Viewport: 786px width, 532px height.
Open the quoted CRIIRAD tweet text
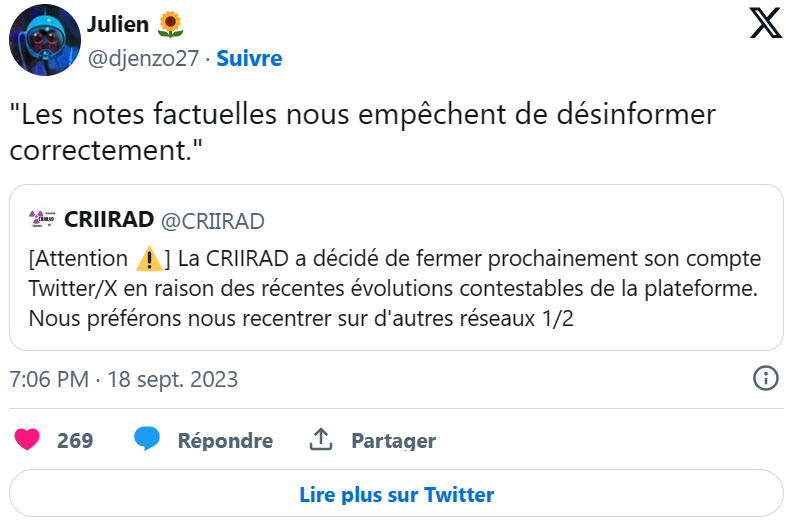click(x=395, y=290)
